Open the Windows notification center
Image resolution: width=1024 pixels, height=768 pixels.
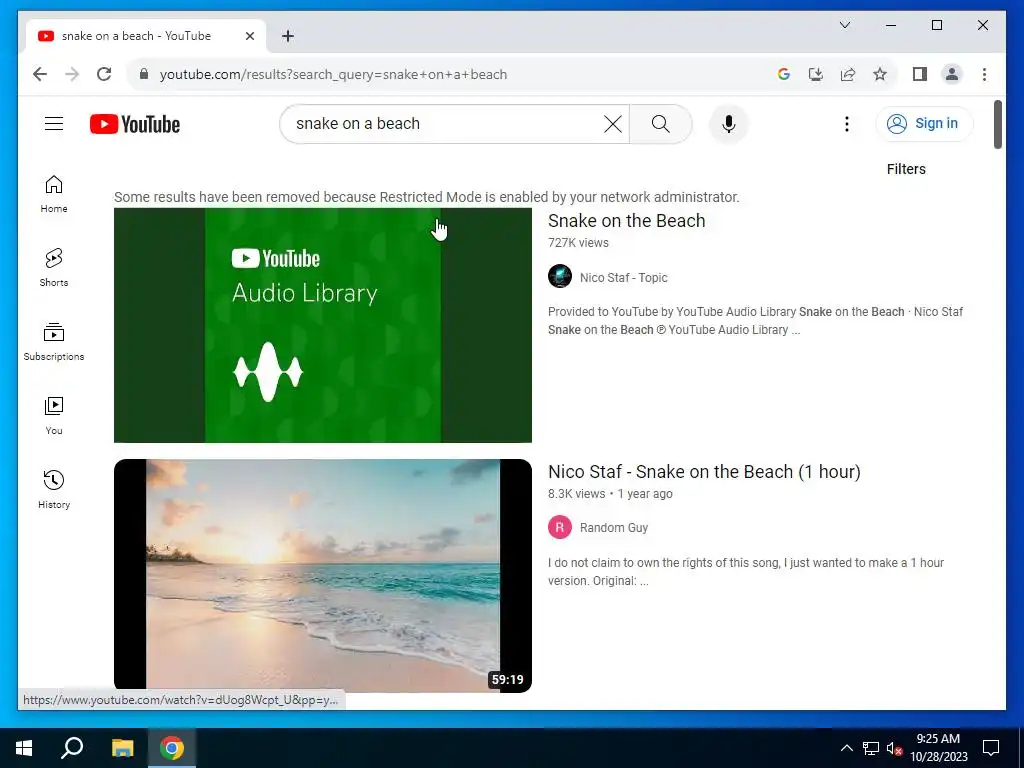point(991,748)
